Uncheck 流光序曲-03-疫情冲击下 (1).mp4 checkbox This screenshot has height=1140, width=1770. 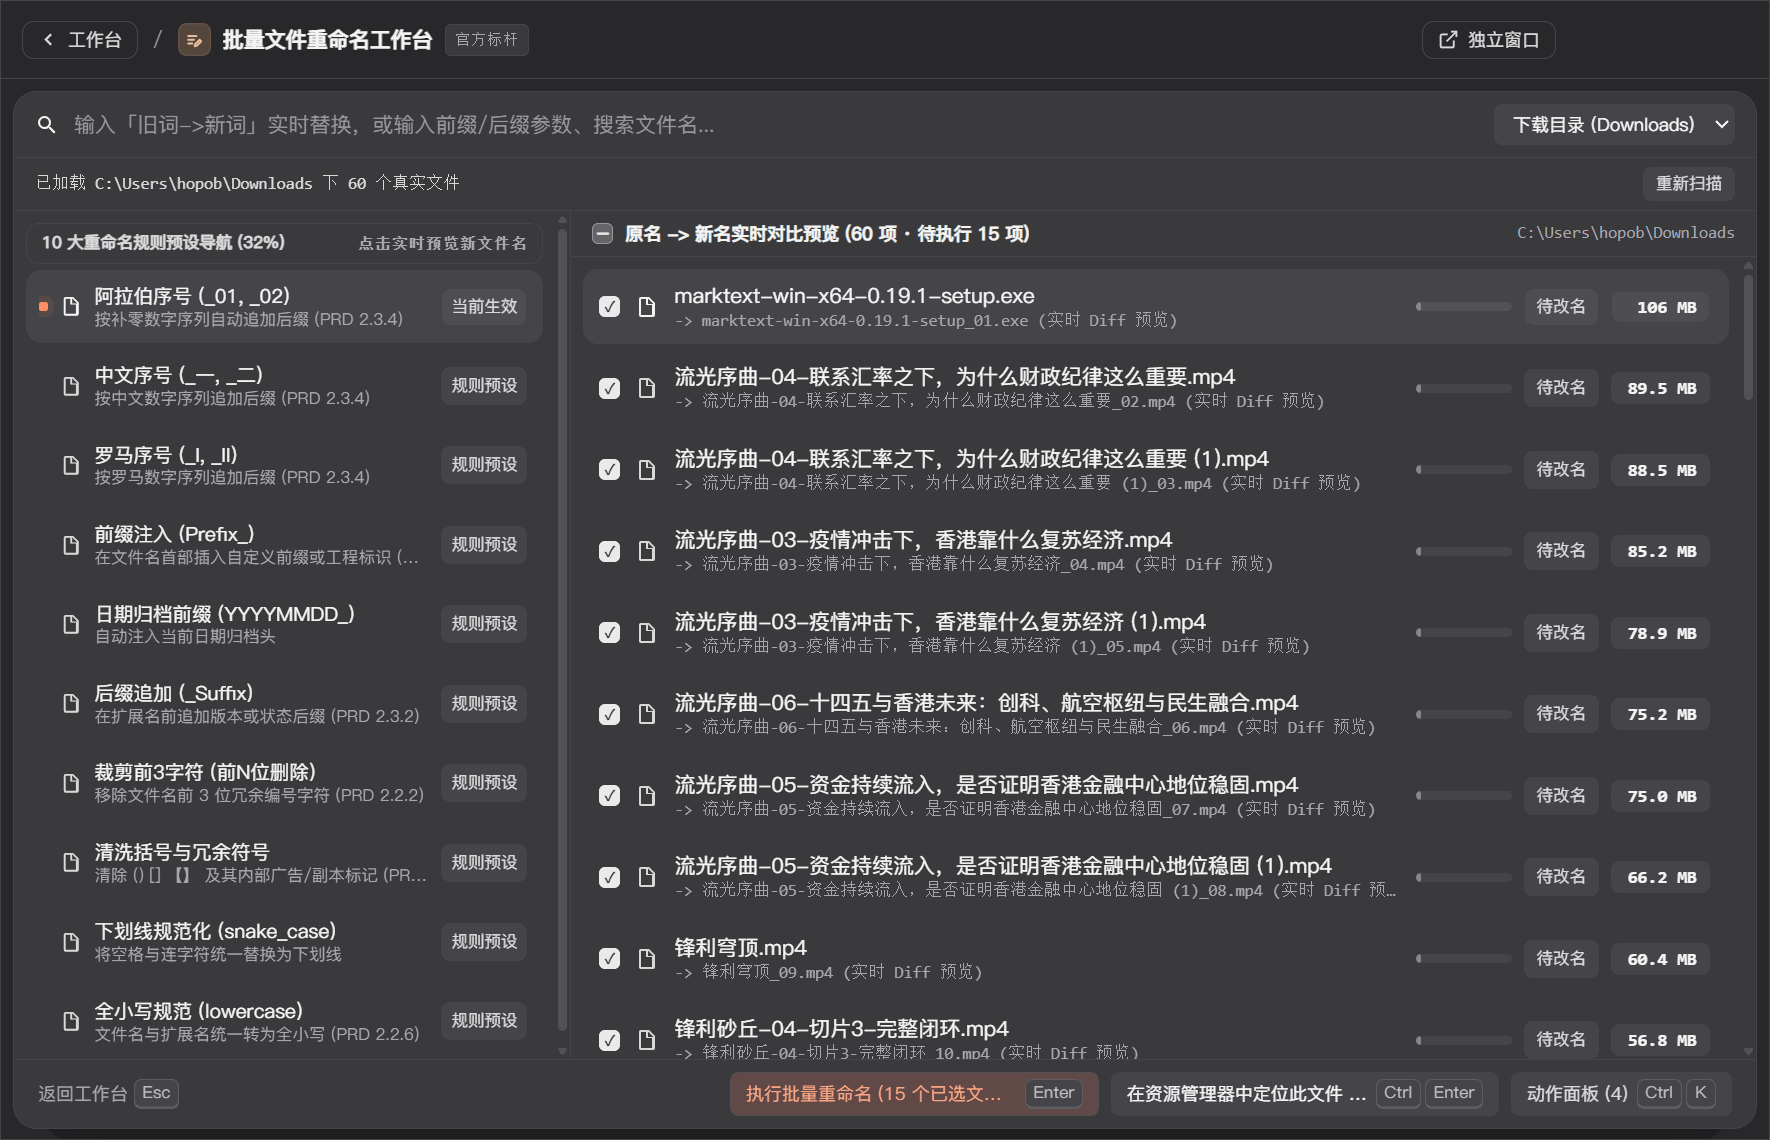609,633
